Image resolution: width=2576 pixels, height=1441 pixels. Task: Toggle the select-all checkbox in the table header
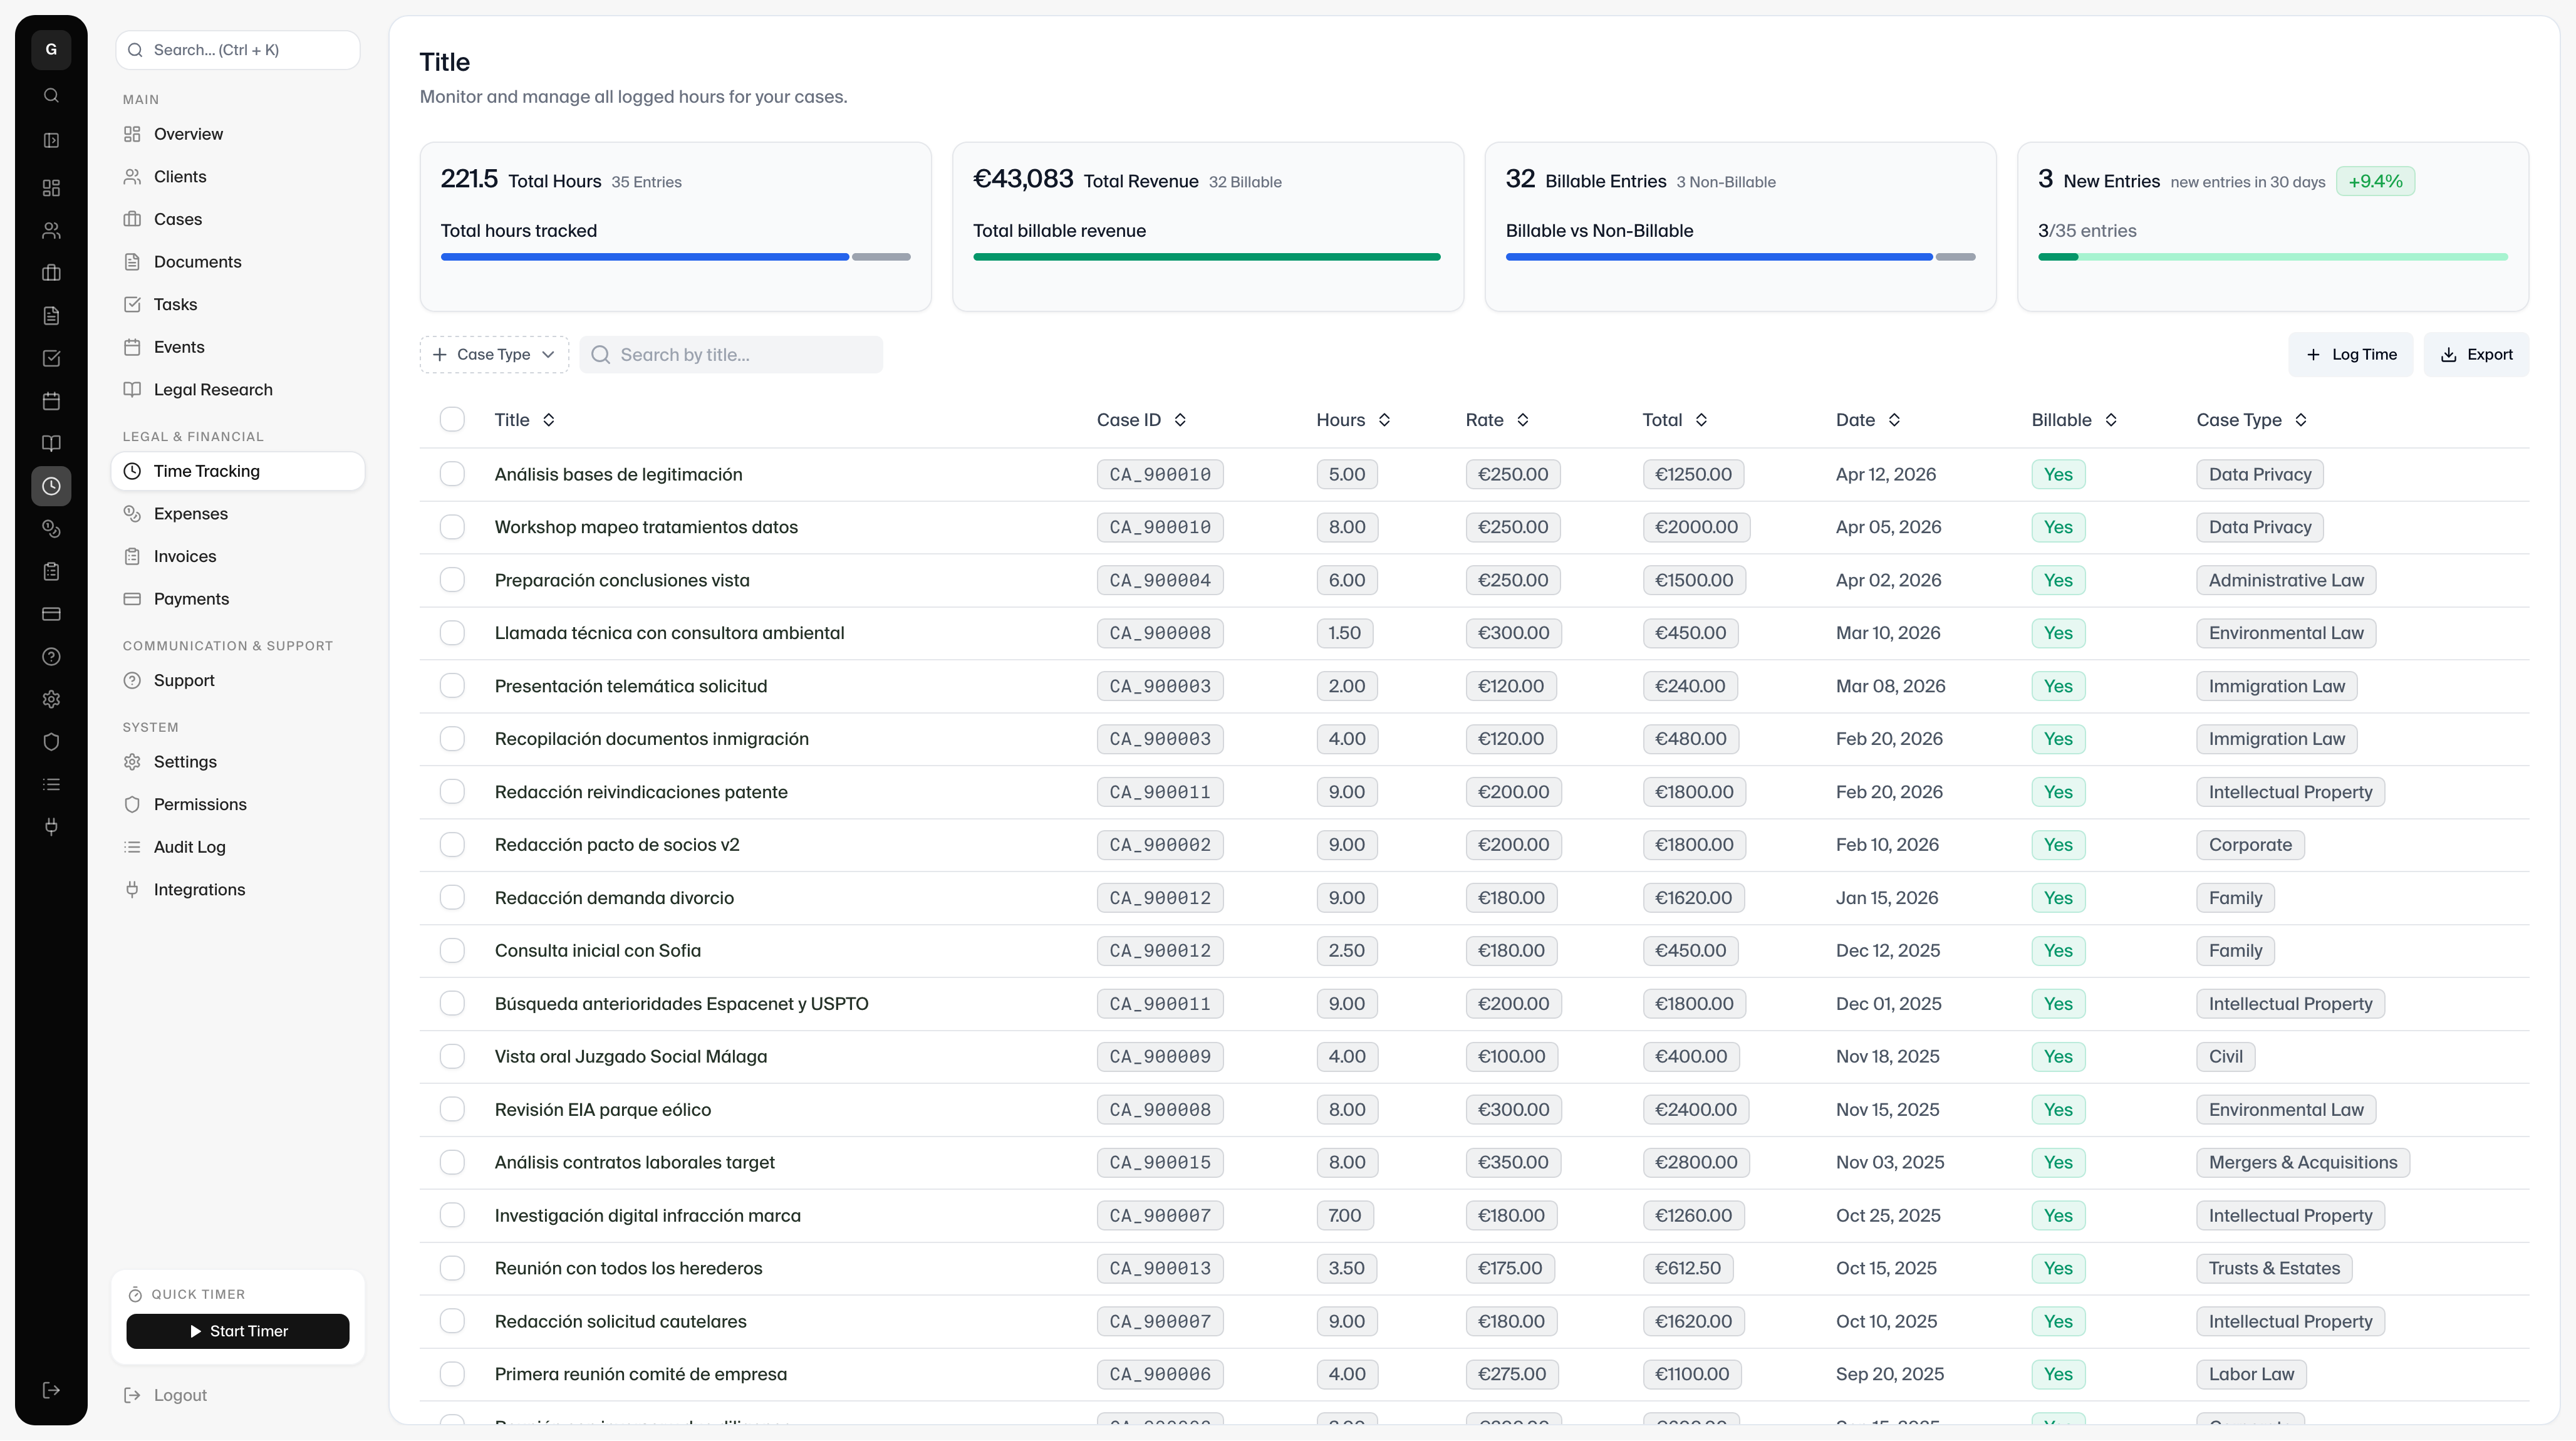tap(452, 419)
